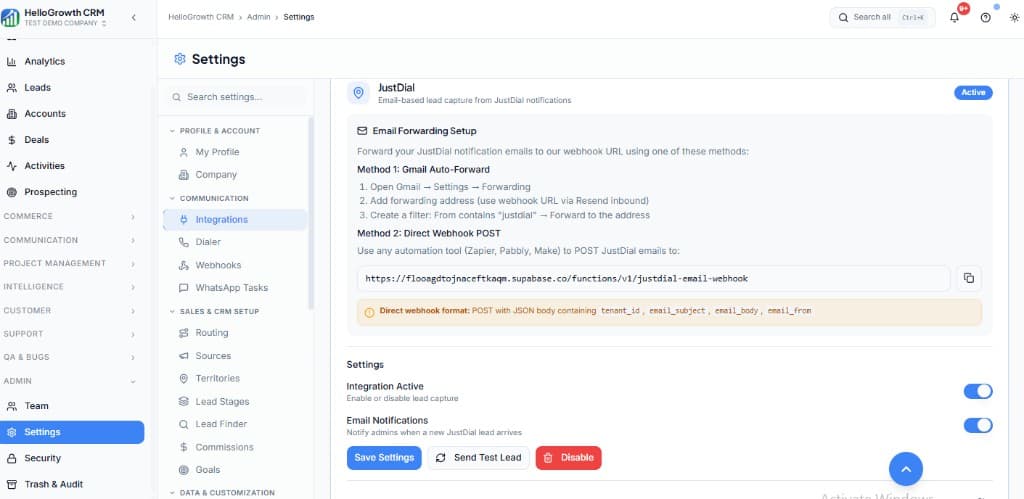Collapse the SALES & CRM SETUP group
Screen dimensions: 1024x499
point(214,311)
